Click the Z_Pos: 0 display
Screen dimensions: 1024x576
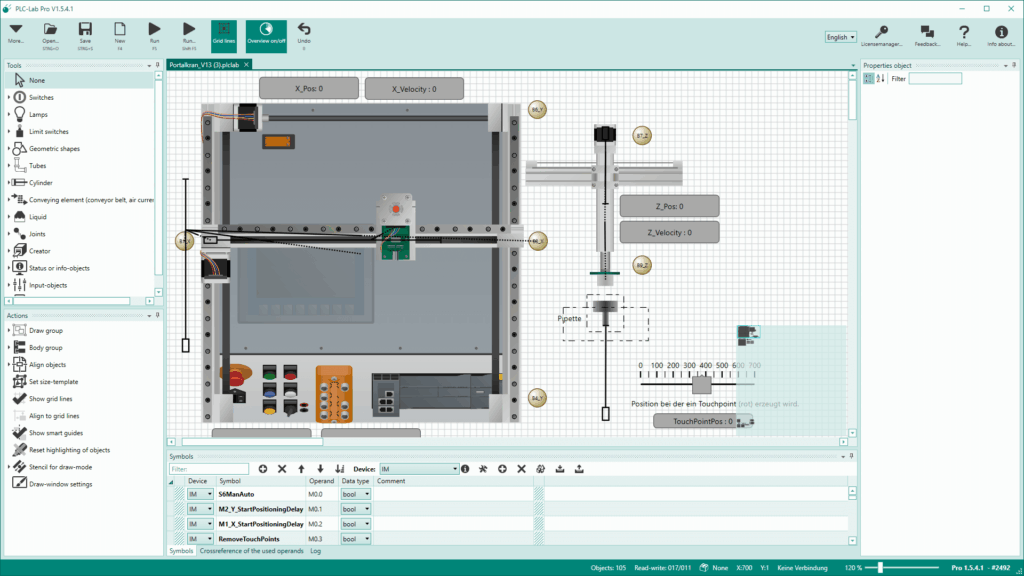(669, 206)
